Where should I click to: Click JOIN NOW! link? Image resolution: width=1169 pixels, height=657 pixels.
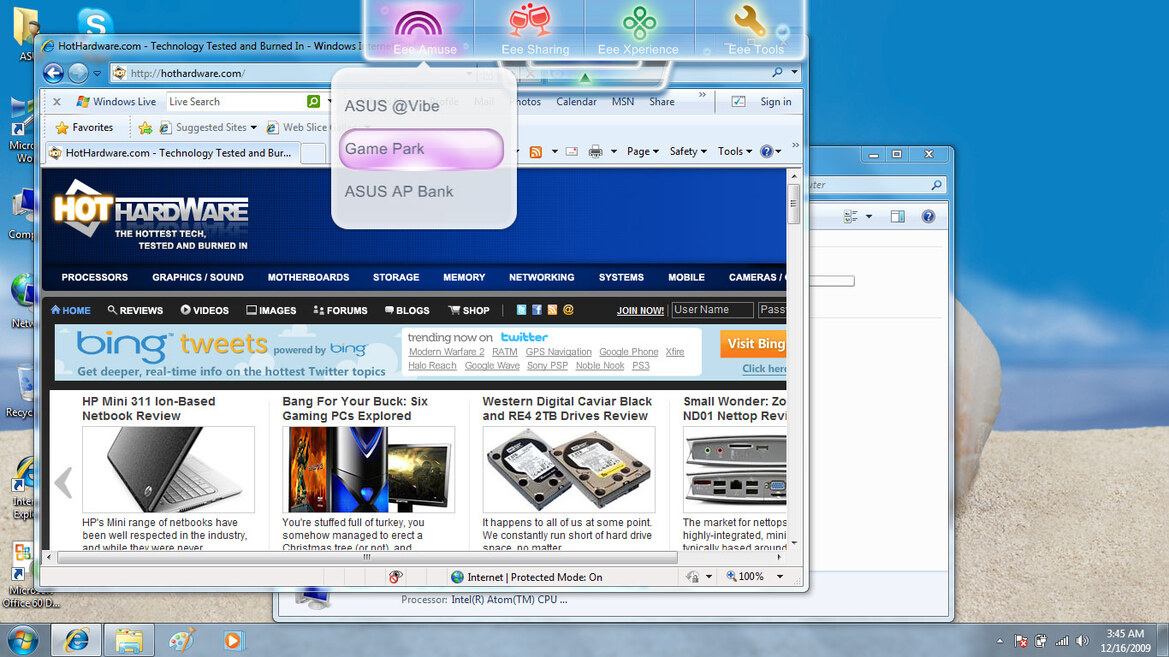pyautogui.click(x=640, y=311)
